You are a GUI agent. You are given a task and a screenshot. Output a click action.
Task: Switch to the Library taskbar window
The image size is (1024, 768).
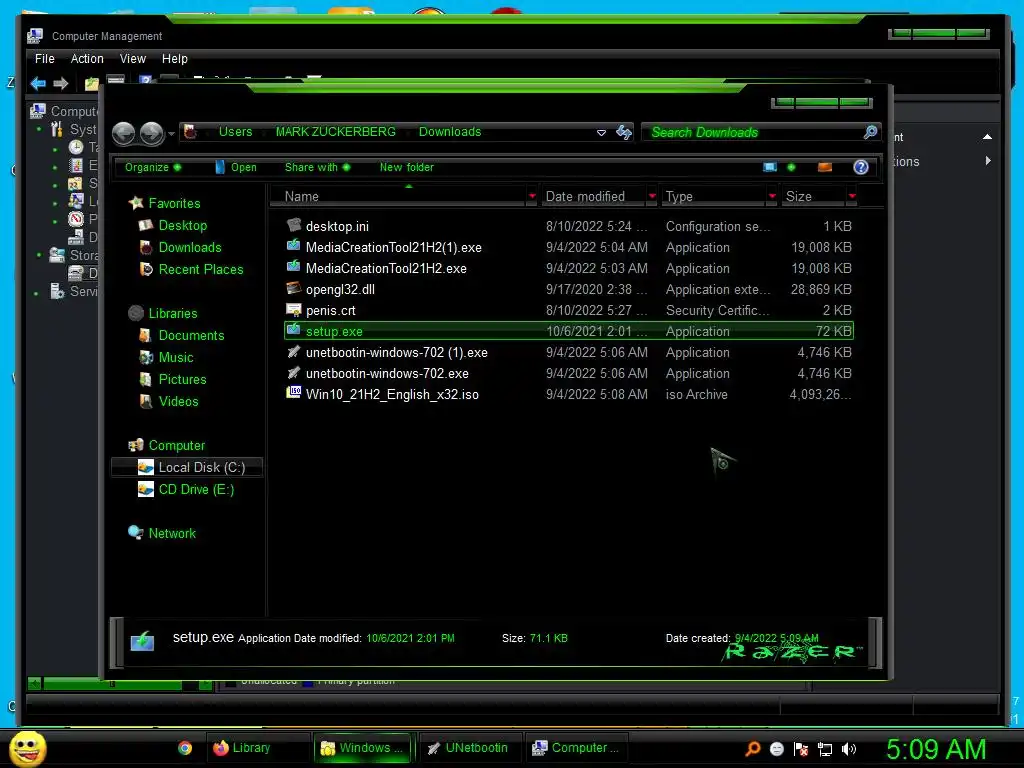(x=258, y=748)
